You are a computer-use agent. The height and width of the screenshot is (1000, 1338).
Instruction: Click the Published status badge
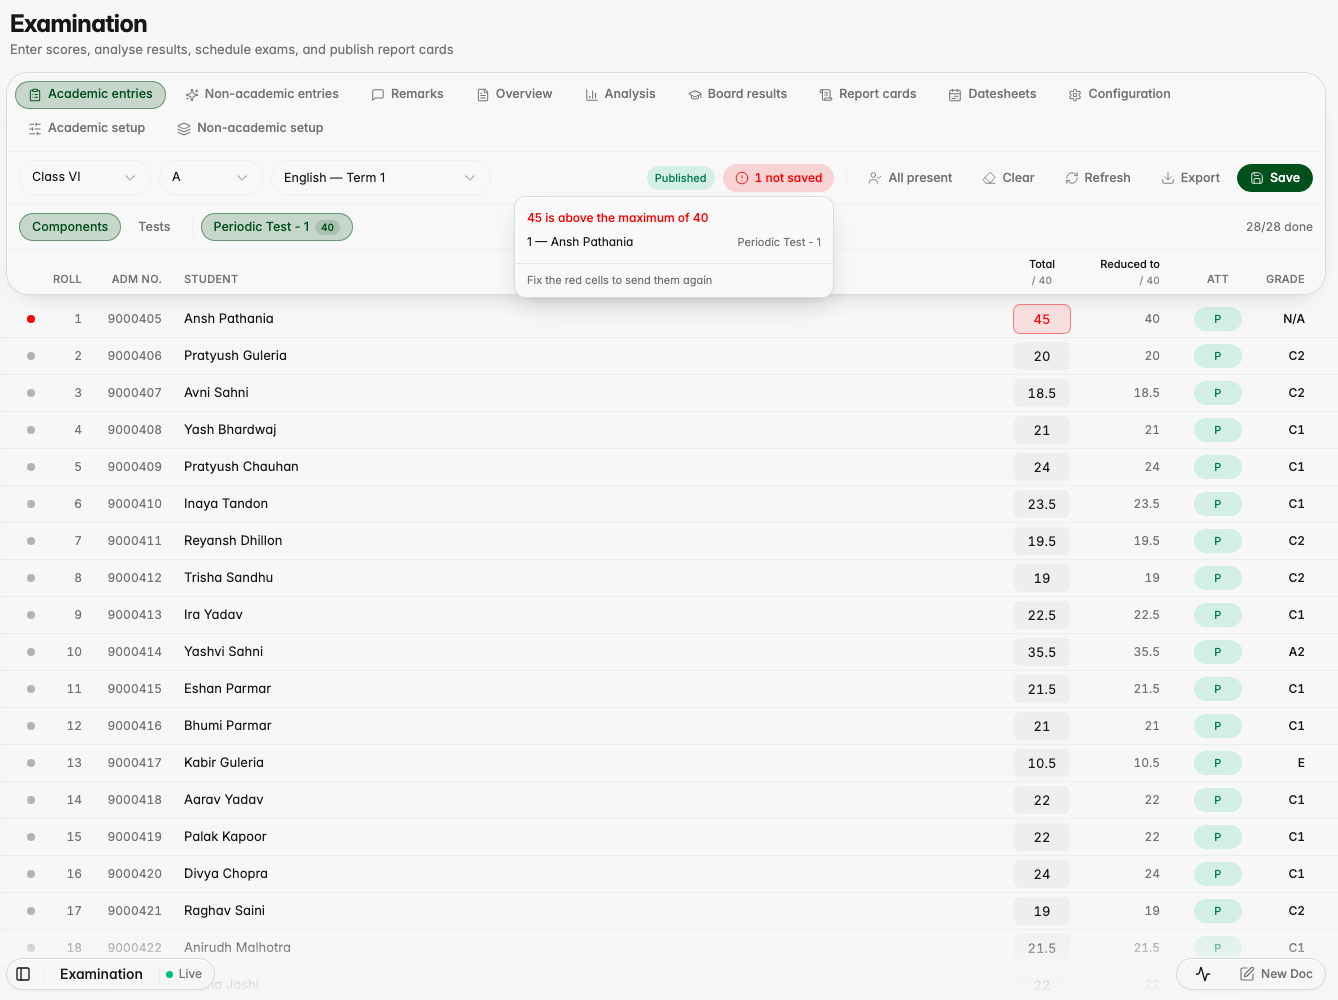pos(681,178)
